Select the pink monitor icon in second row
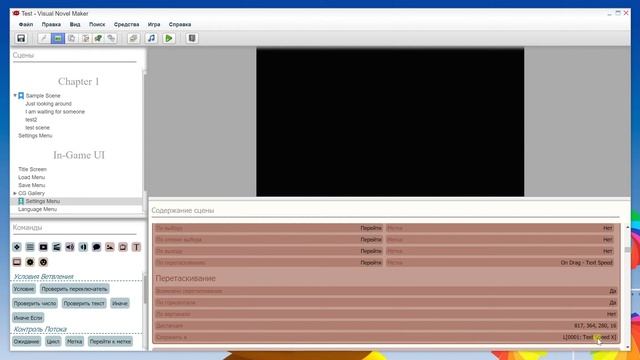The height and width of the screenshot is (360, 640). click(17, 262)
